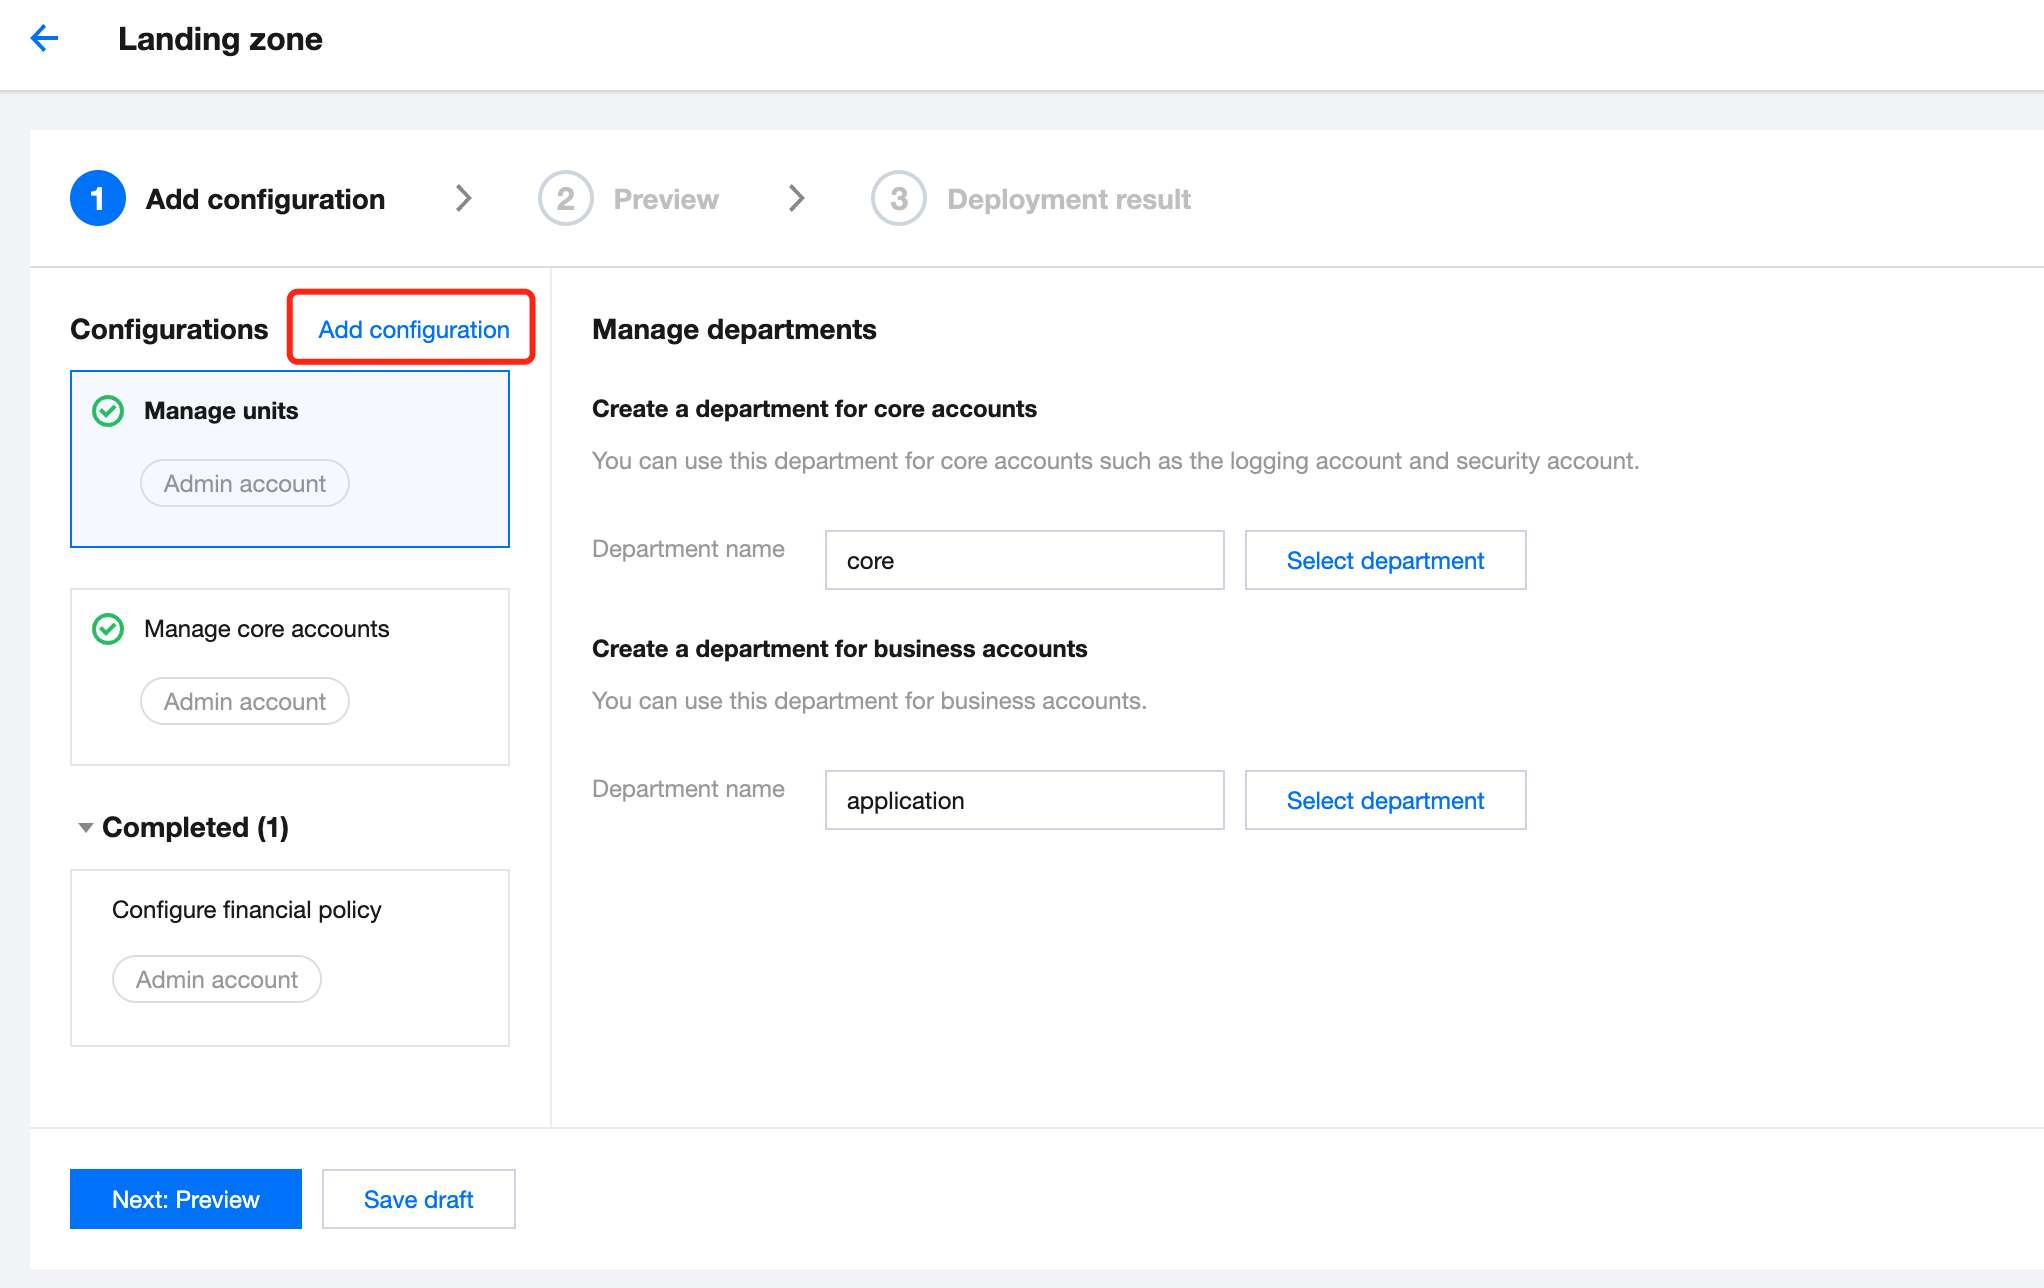Open the Configure financial policy item
Screen dimensions: 2044x1288
pos(247,910)
